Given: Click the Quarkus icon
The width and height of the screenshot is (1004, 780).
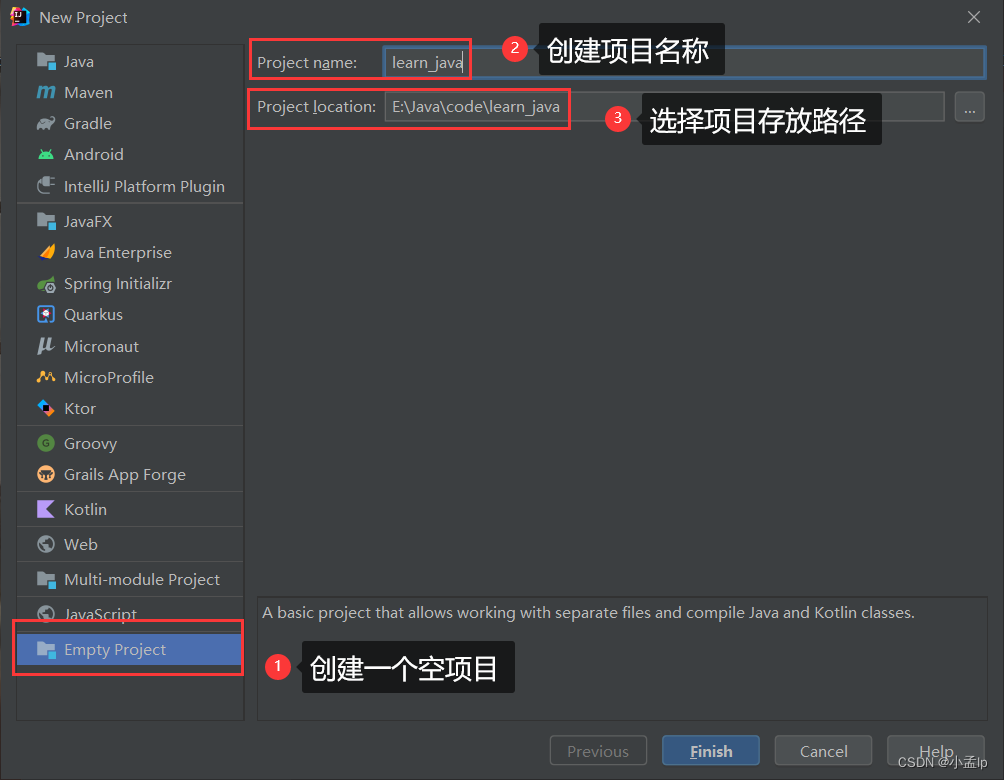Looking at the screenshot, I should point(46,314).
